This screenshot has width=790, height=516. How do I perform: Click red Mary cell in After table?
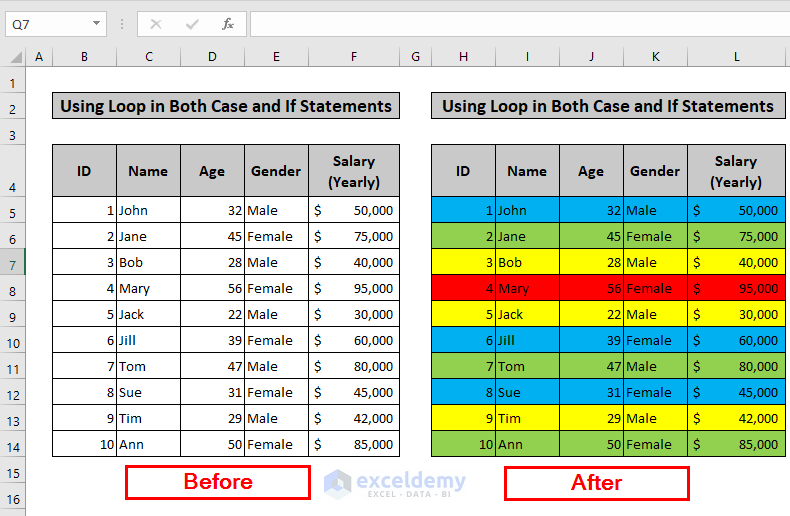527,288
